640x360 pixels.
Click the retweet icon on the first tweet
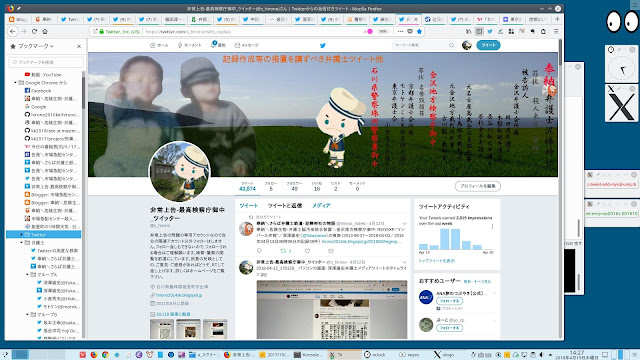[284, 251]
